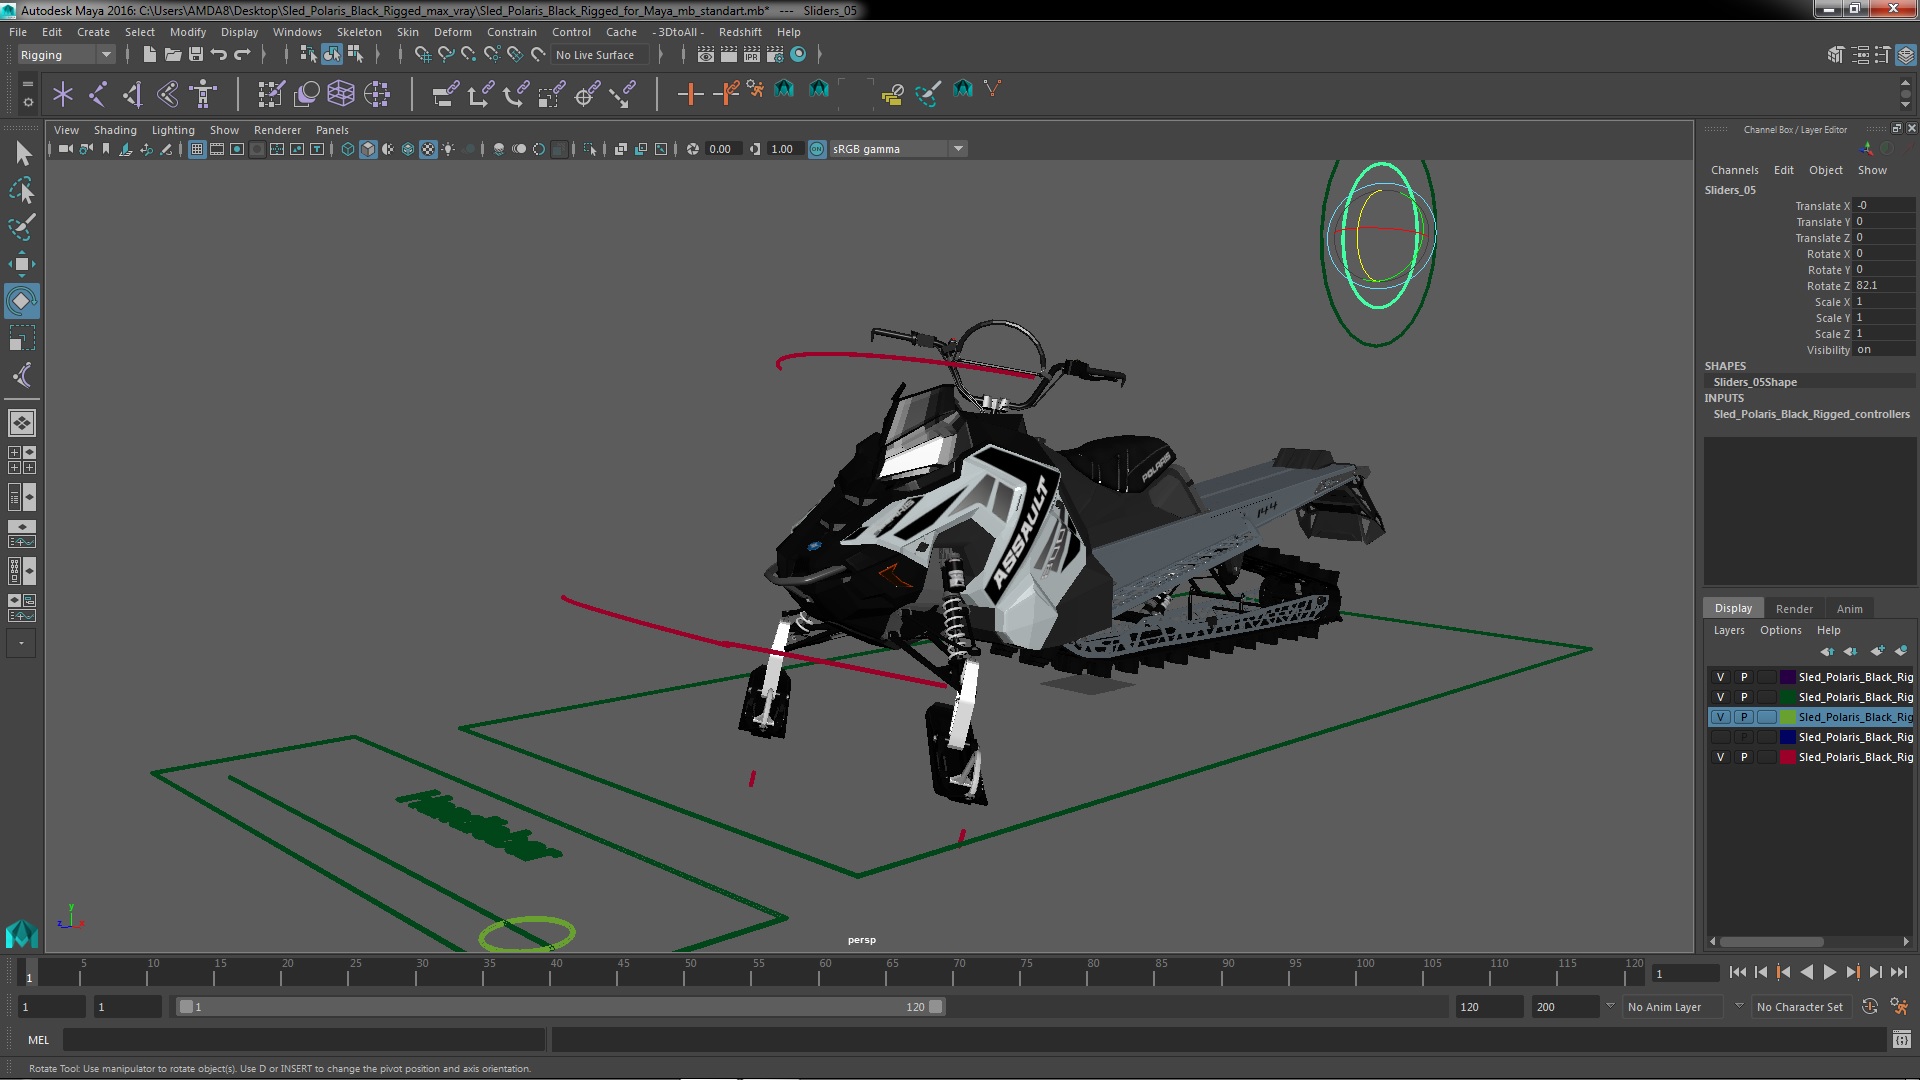Switch to the Anim layer tab
This screenshot has height=1080, width=1920.
[x=1849, y=609]
